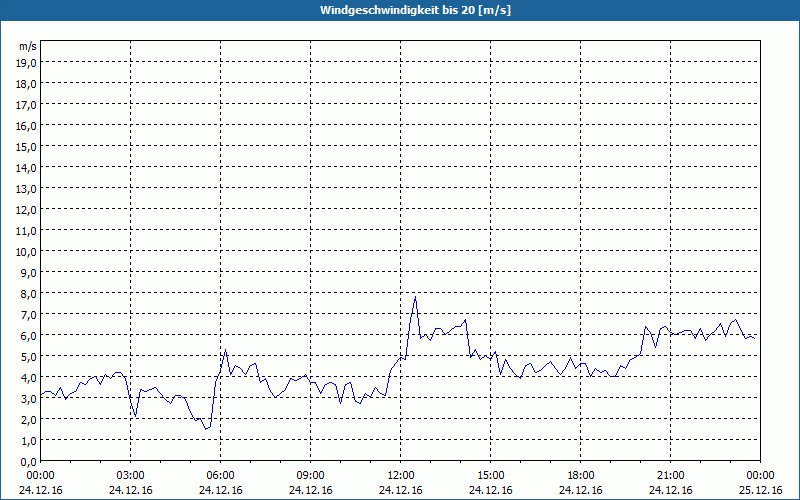Click the 6,0 y-axis label
The height and width of the screenshot is (500, 800).
pos(28,336)
